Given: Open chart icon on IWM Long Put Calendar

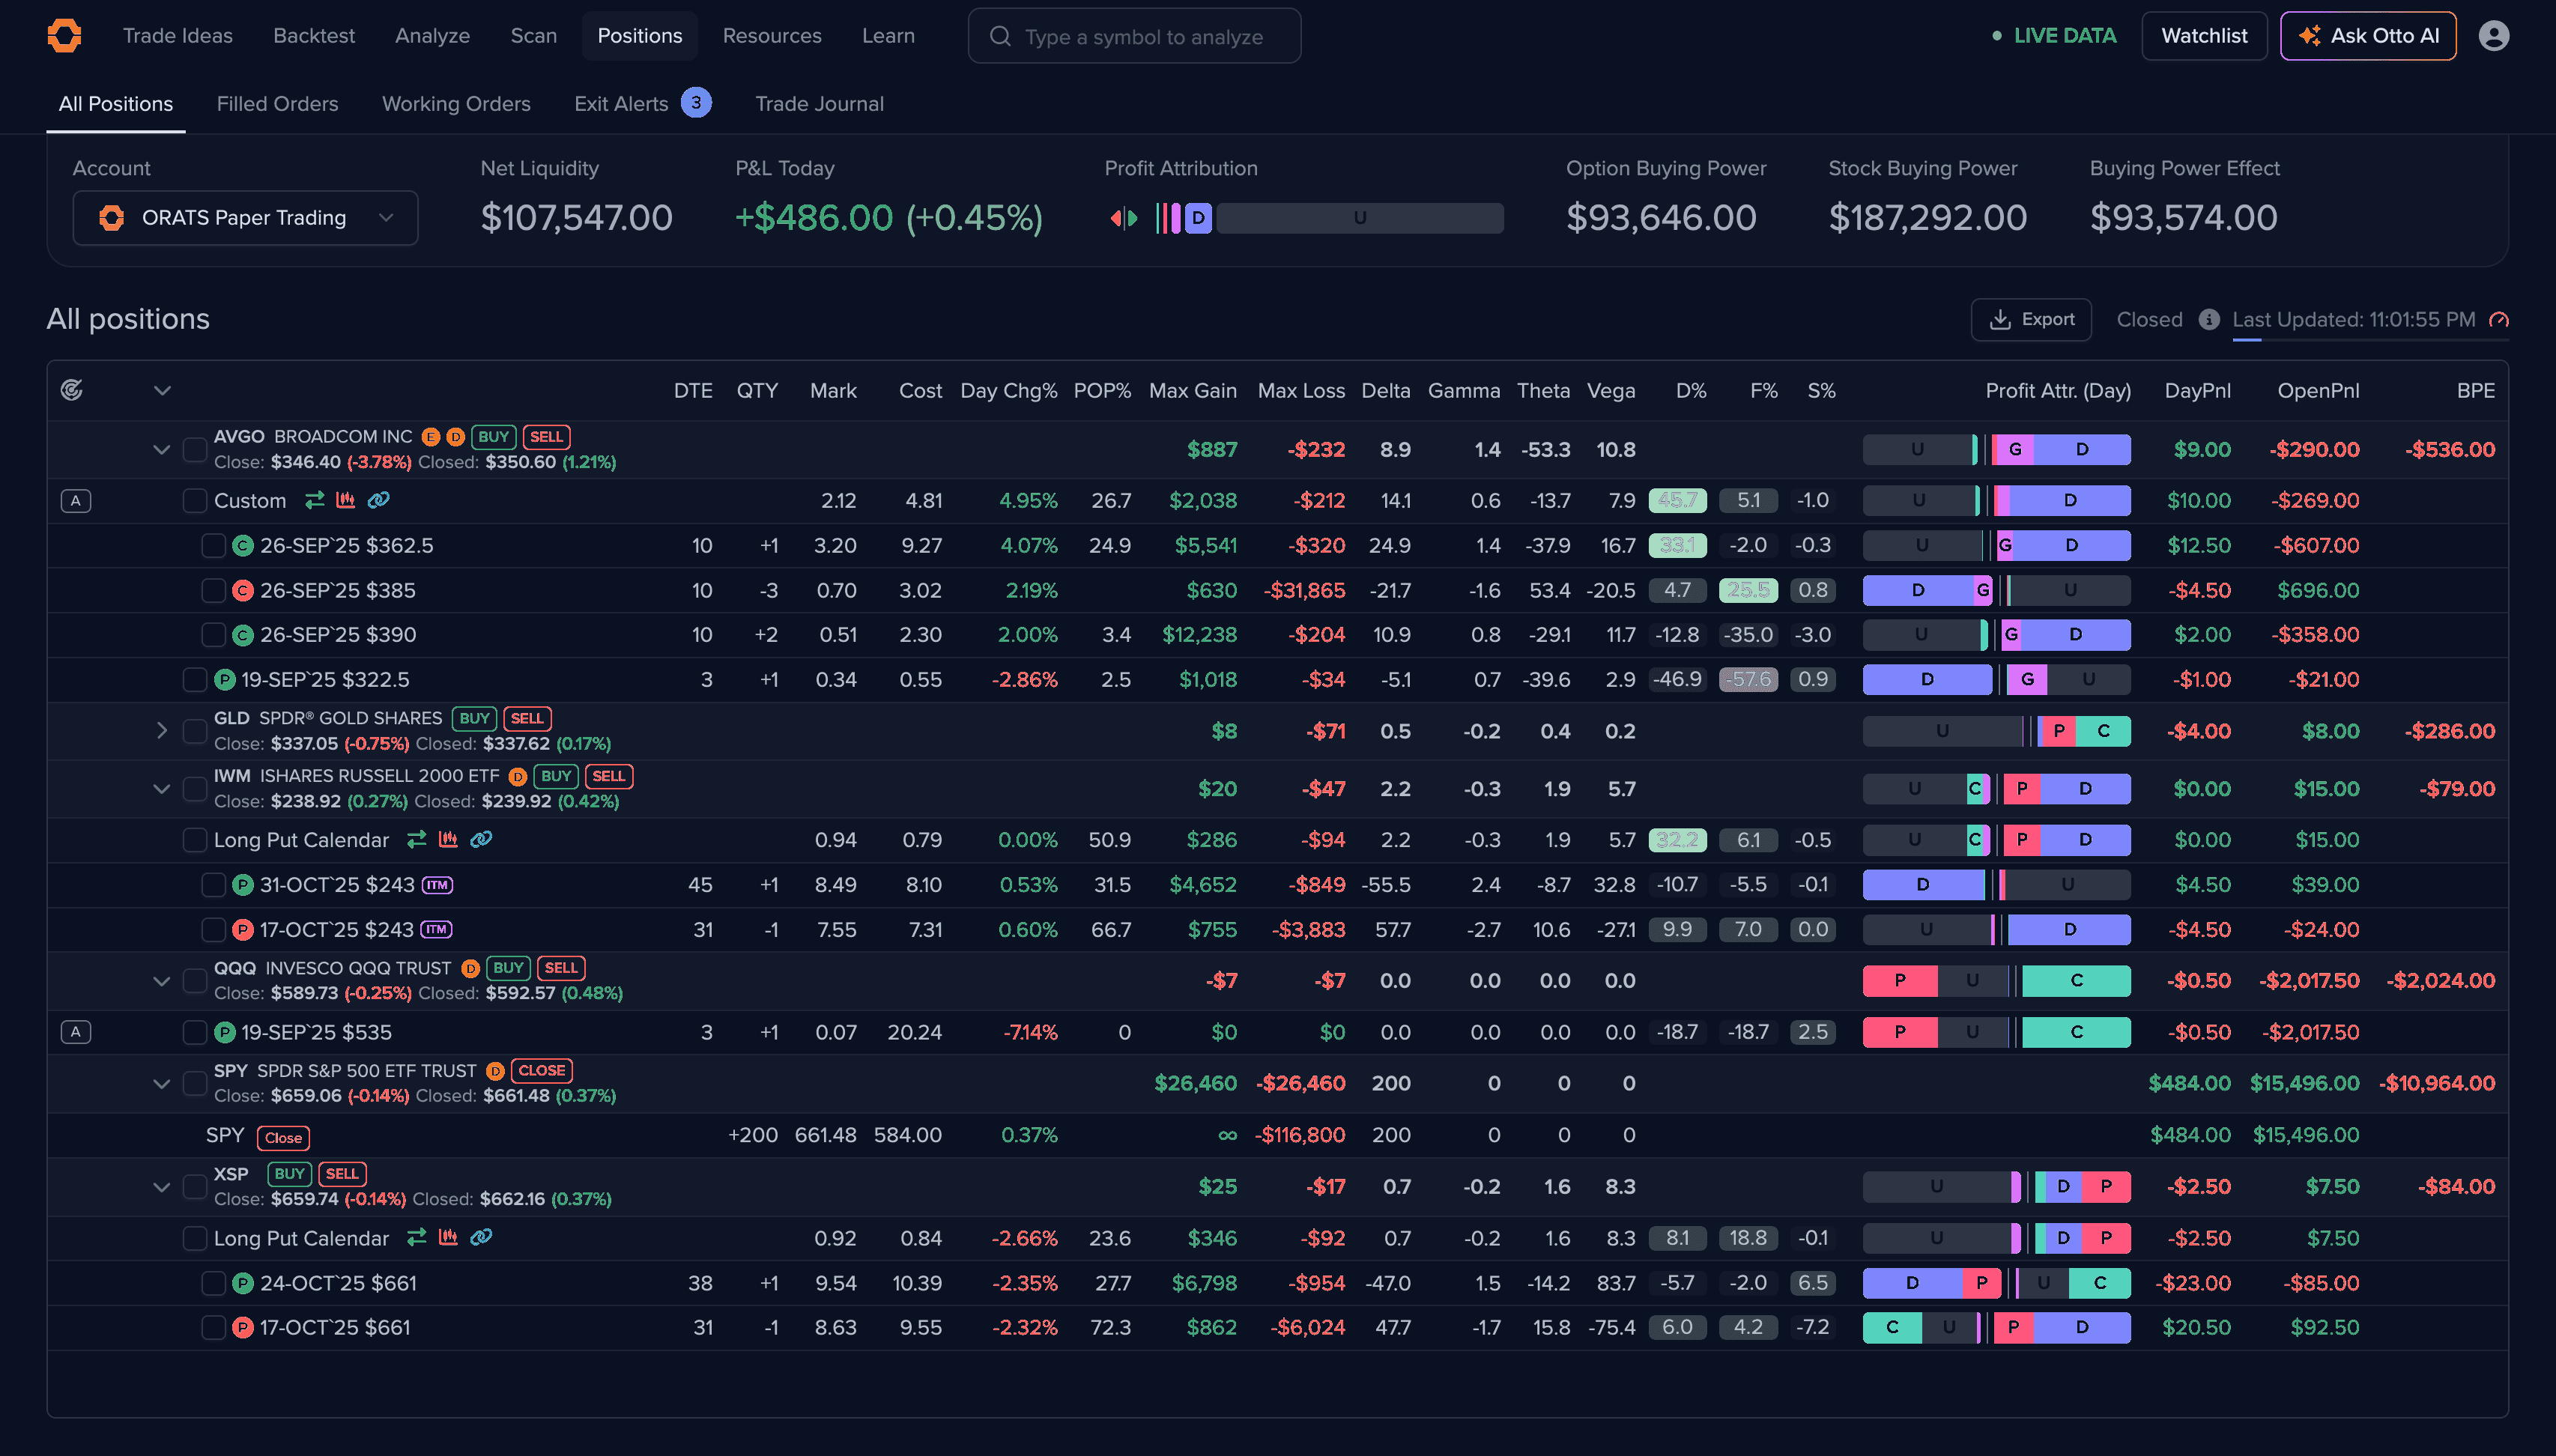Looking at the screenshot, I should point(448,840).
